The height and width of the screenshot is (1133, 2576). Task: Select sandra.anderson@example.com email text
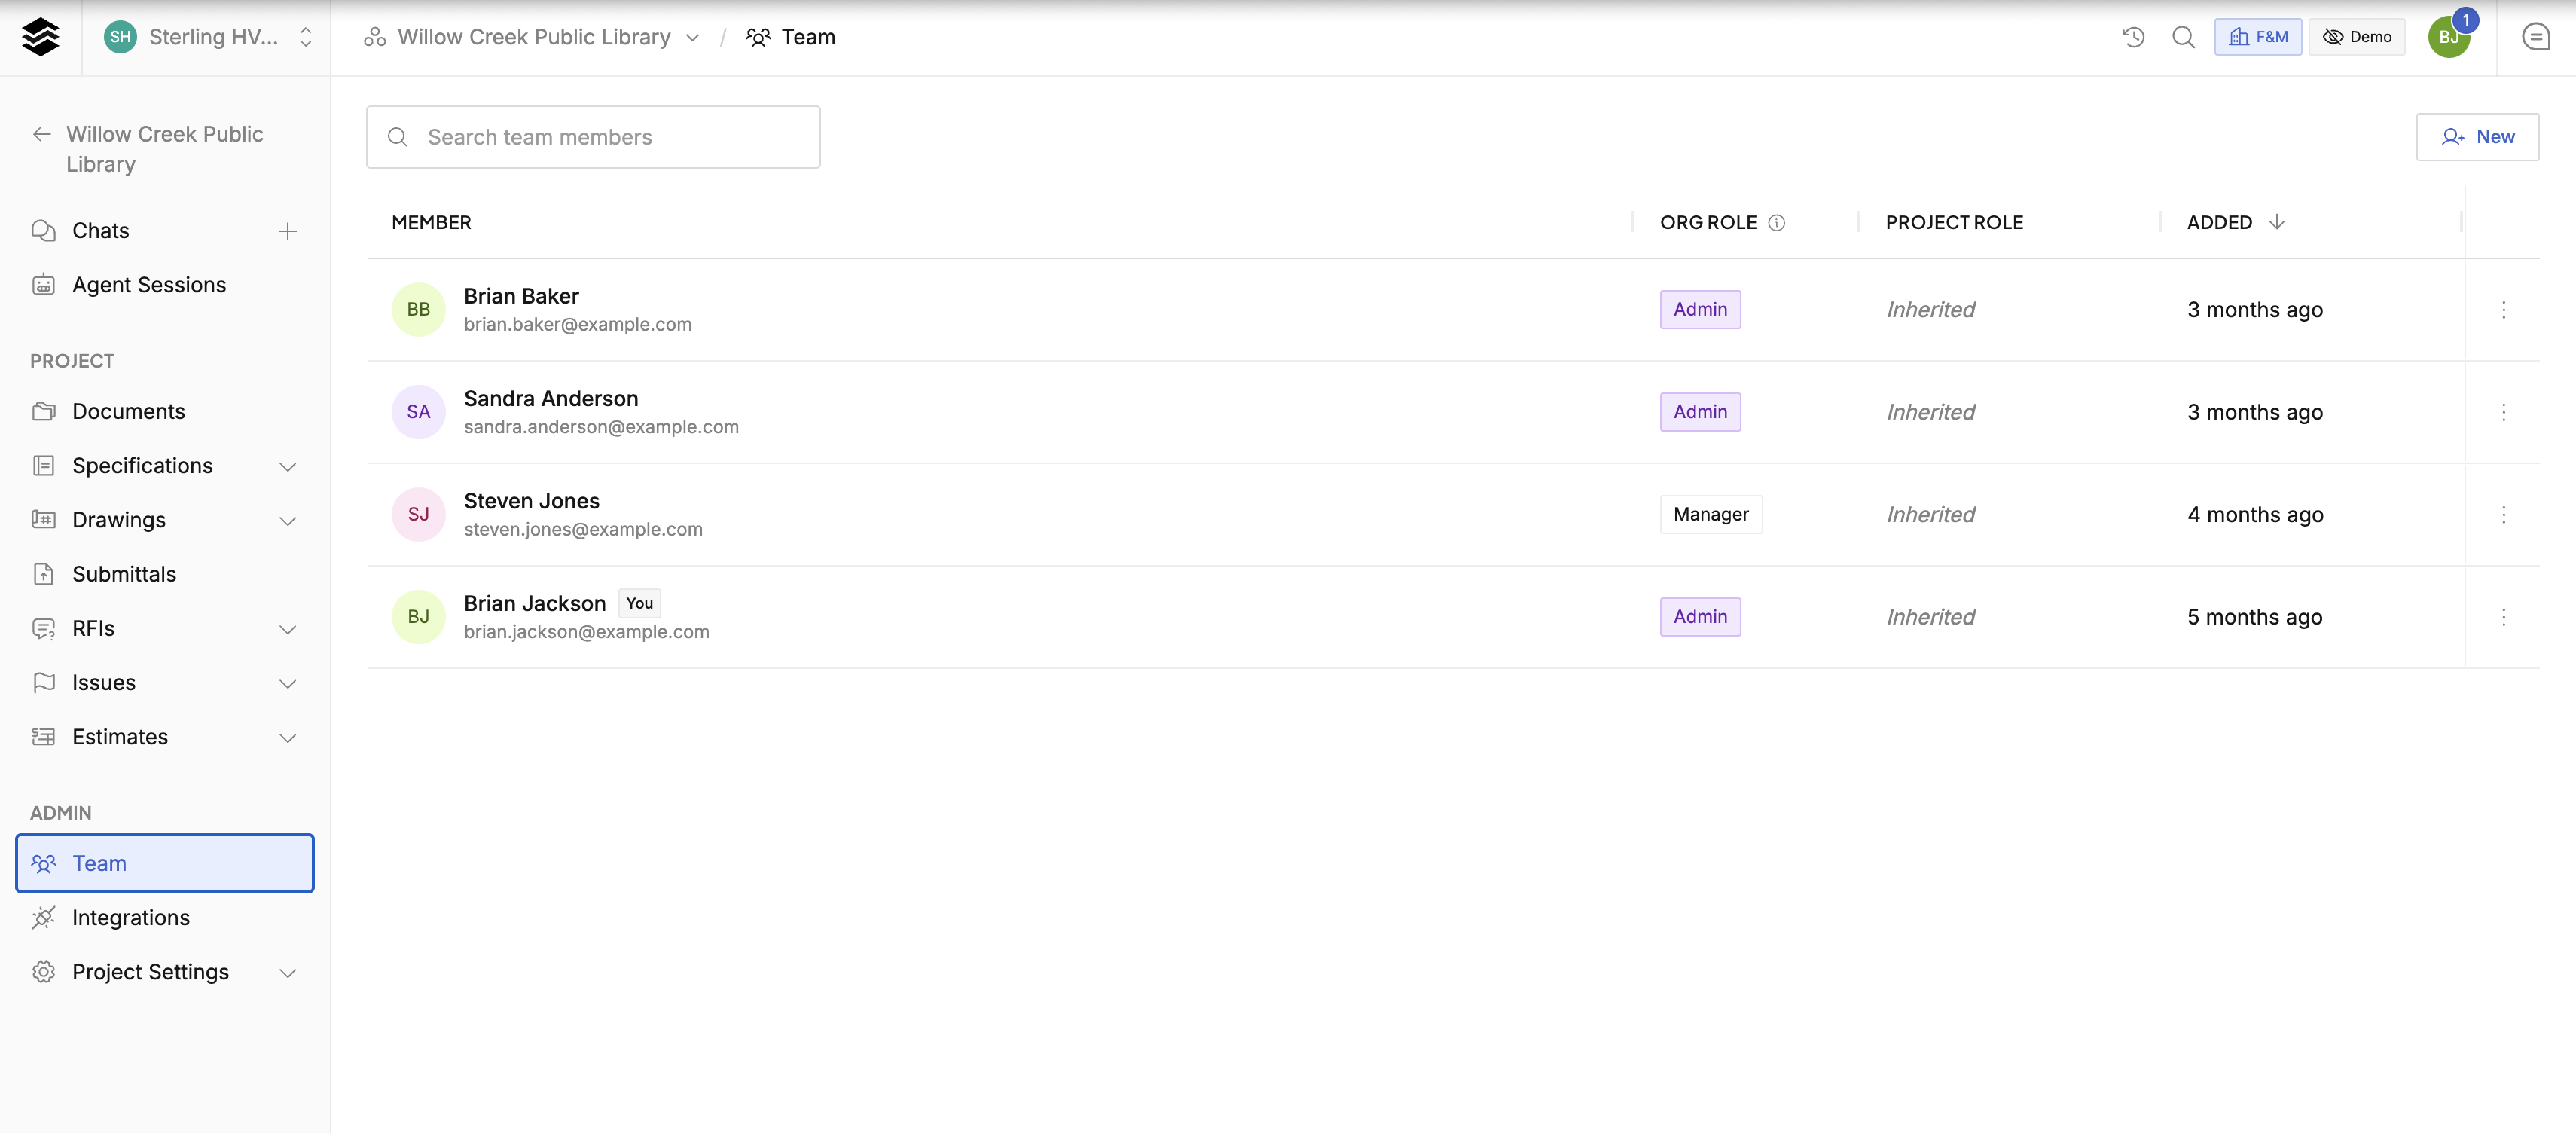601,427
